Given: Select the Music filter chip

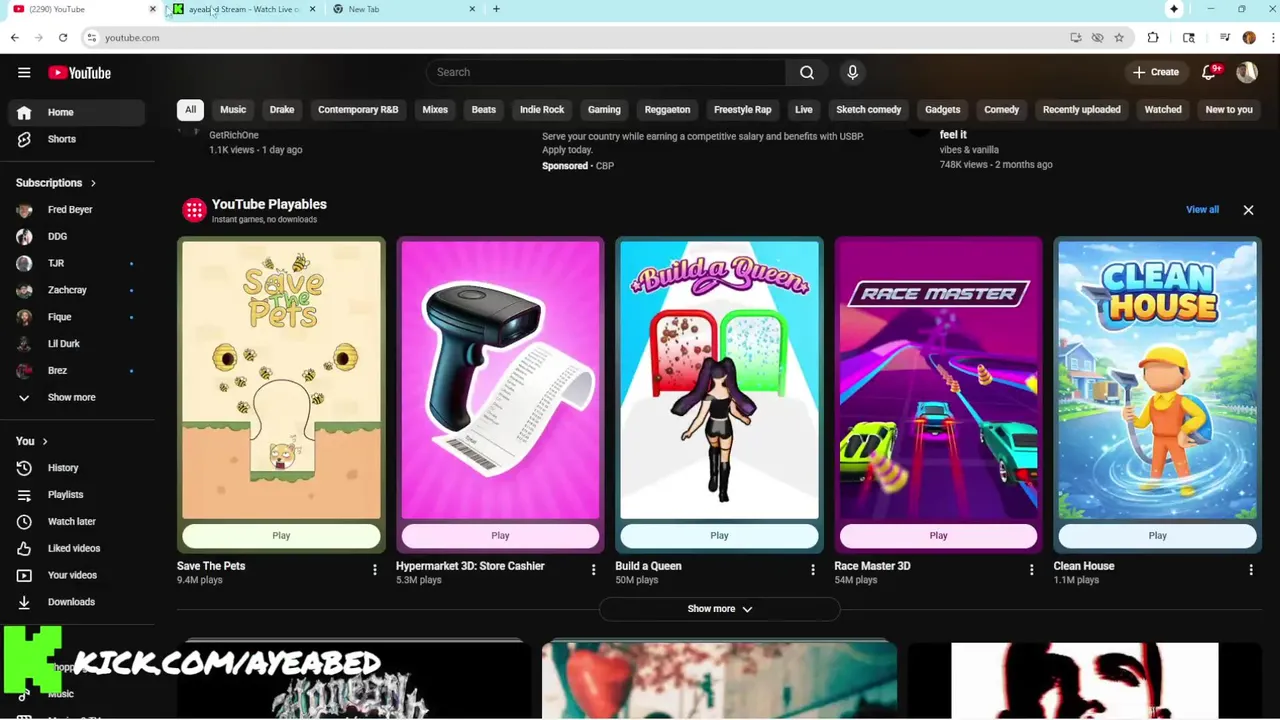Looking at the screenshot, I should click(x=233, y=110).
